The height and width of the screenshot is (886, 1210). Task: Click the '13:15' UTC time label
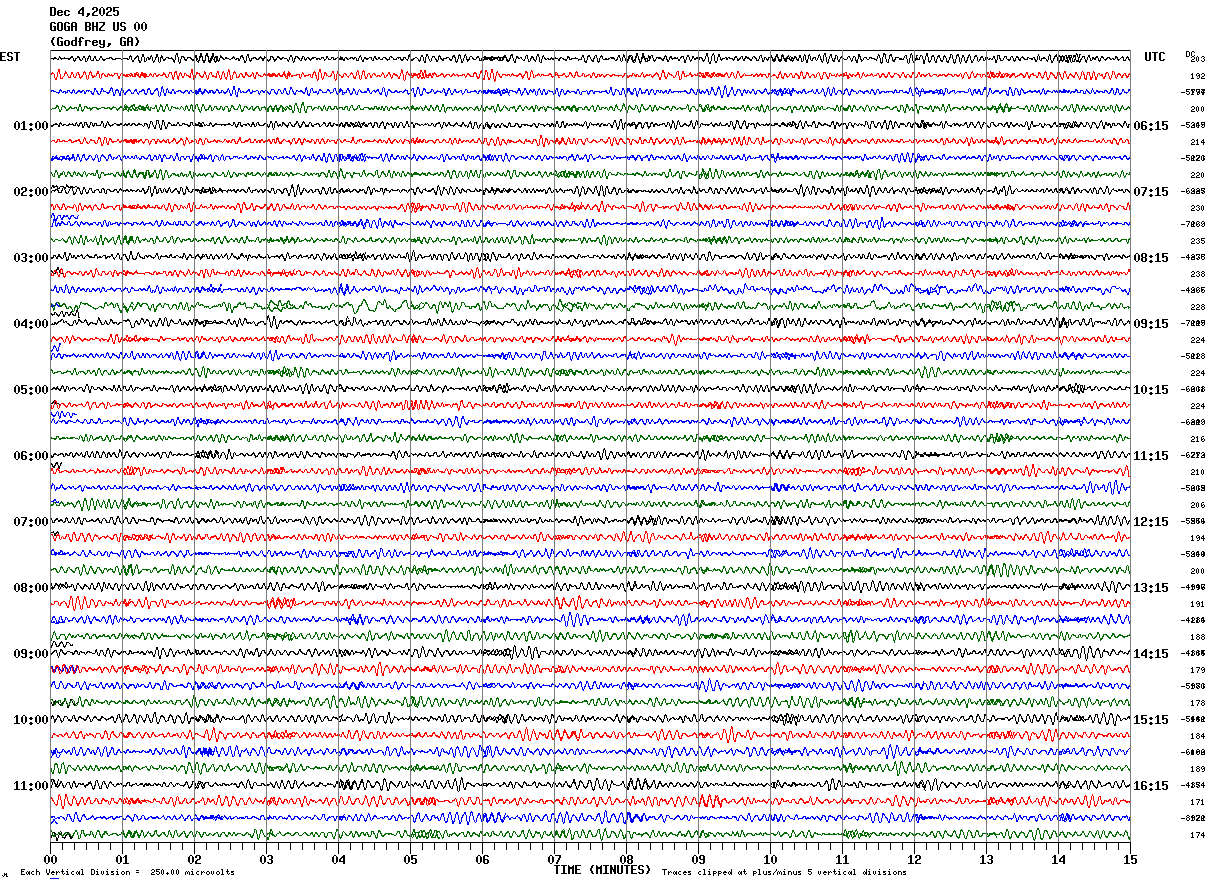click(x=1151, y=588)
